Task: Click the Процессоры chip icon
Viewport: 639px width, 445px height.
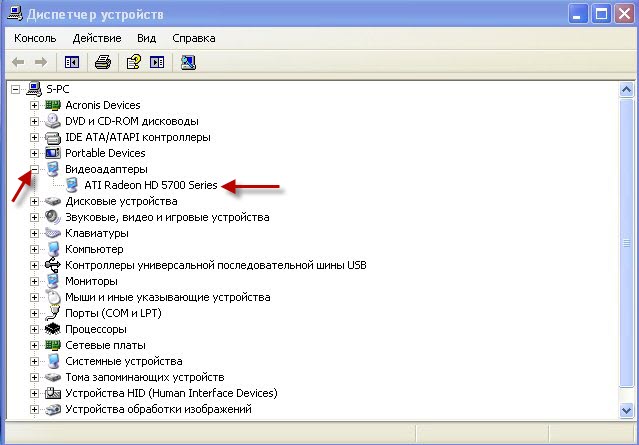Action: click(53, 329)
